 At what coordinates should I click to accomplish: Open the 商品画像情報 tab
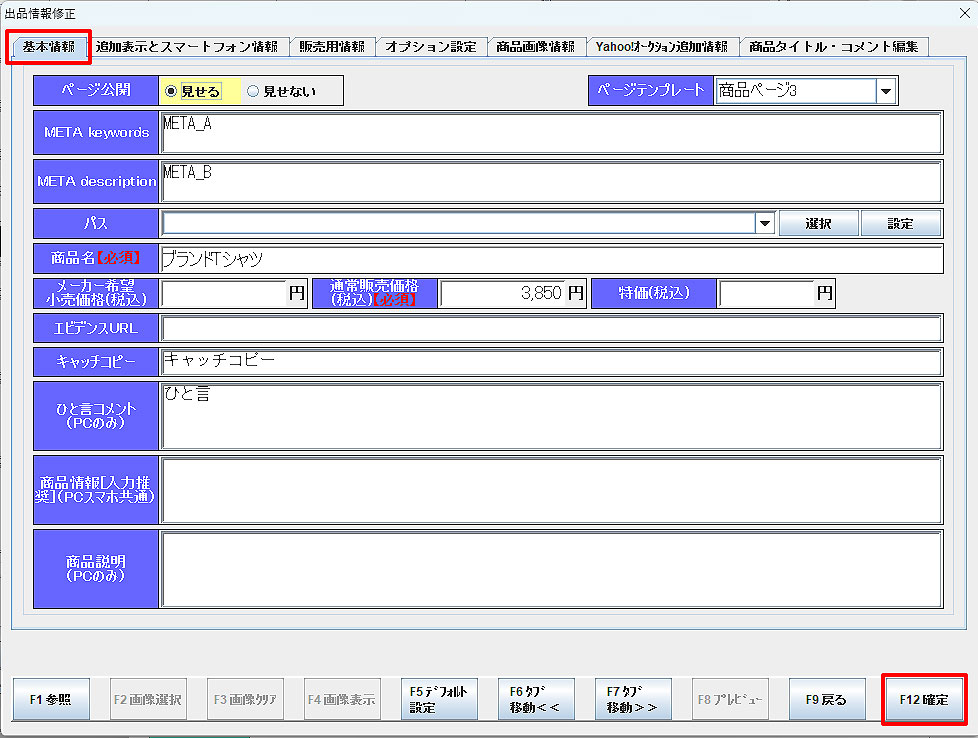tap(536, 47)
